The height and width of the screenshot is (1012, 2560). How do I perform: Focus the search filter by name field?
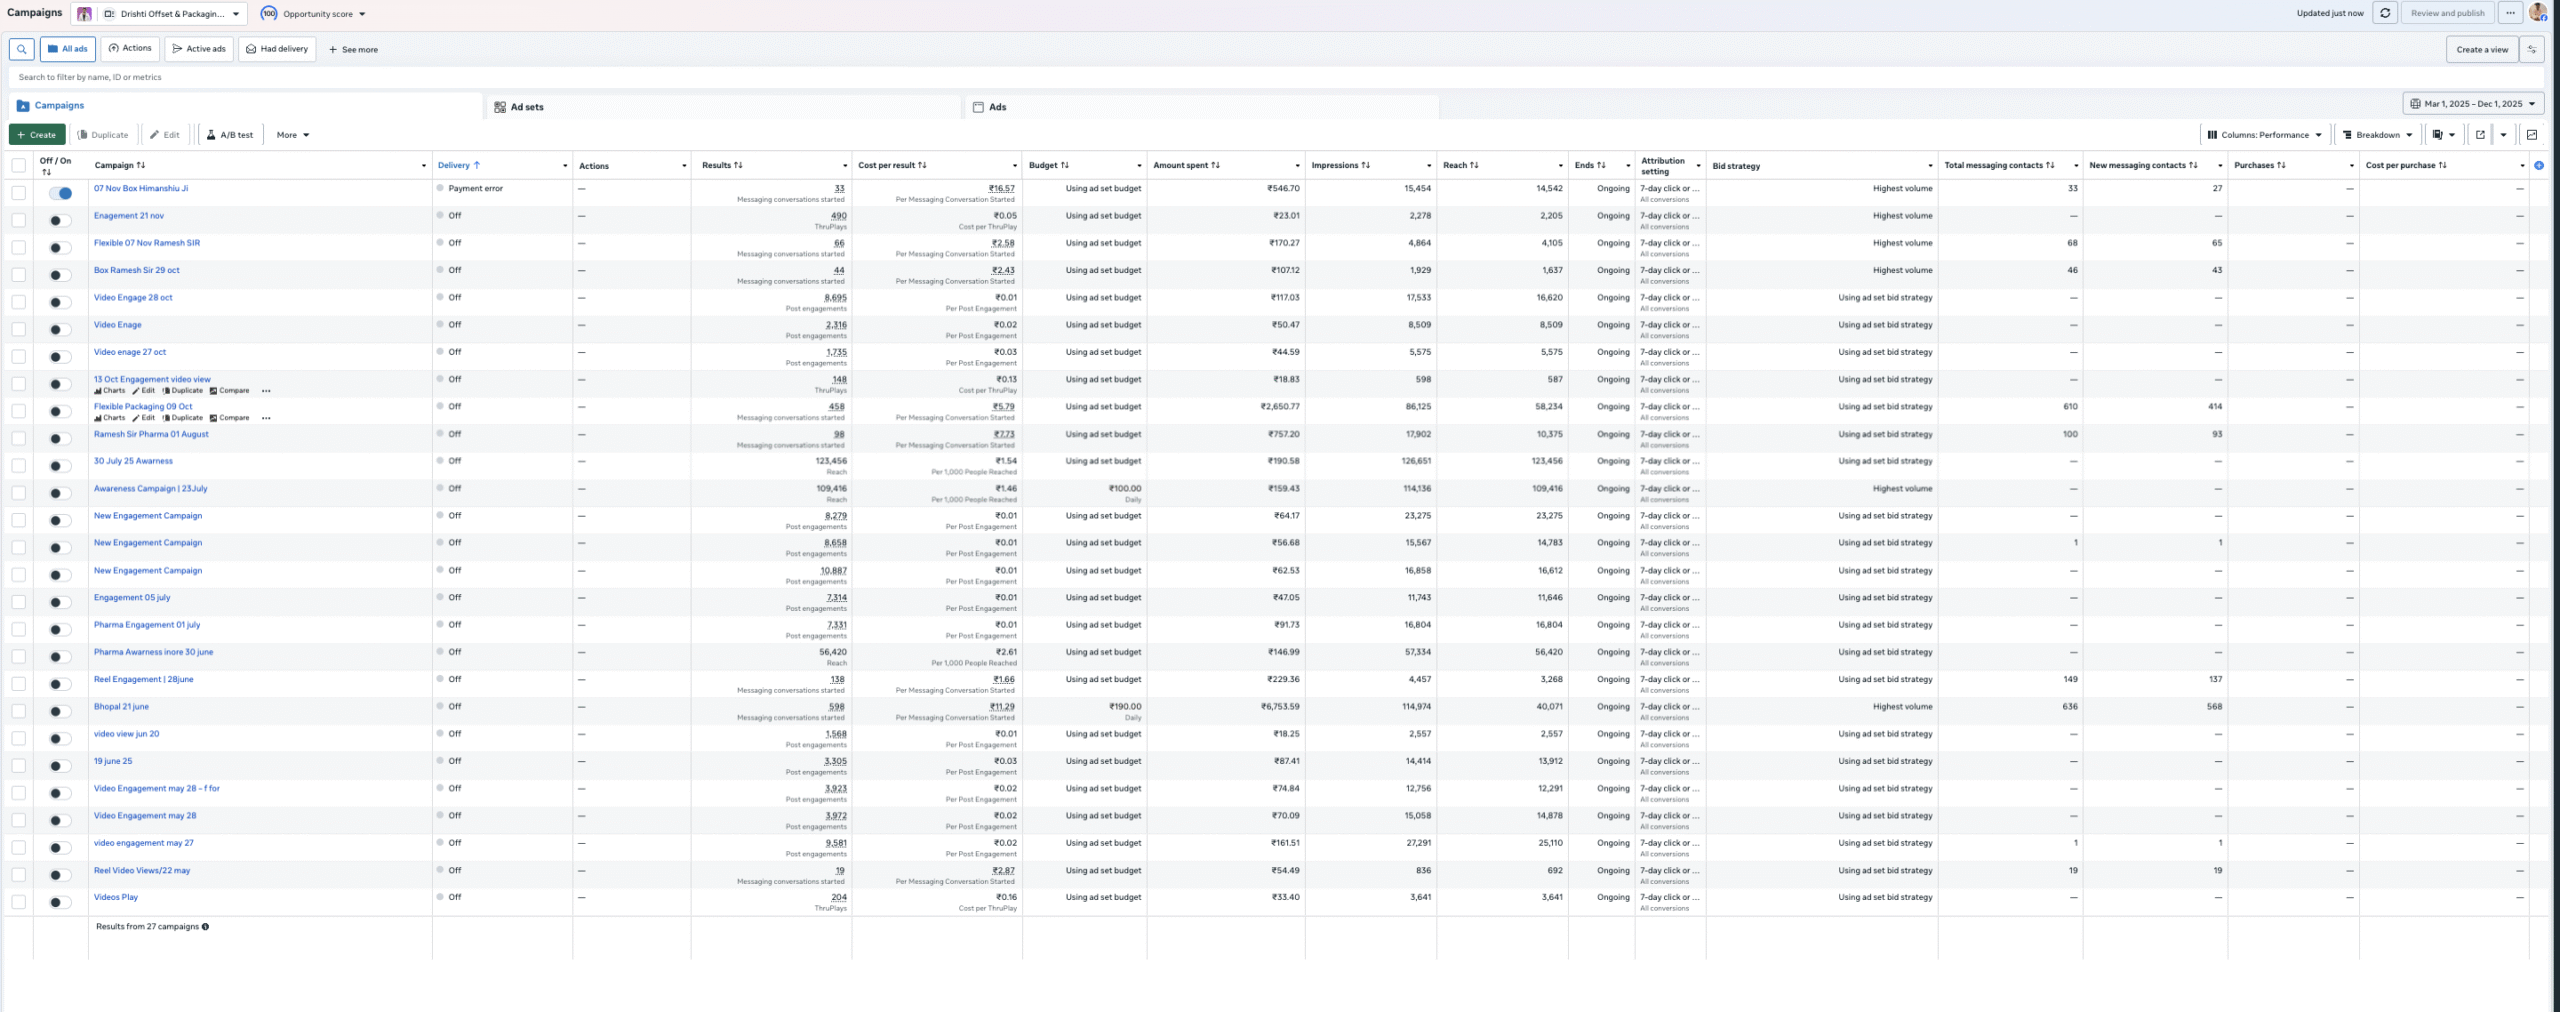coord(600,77)
